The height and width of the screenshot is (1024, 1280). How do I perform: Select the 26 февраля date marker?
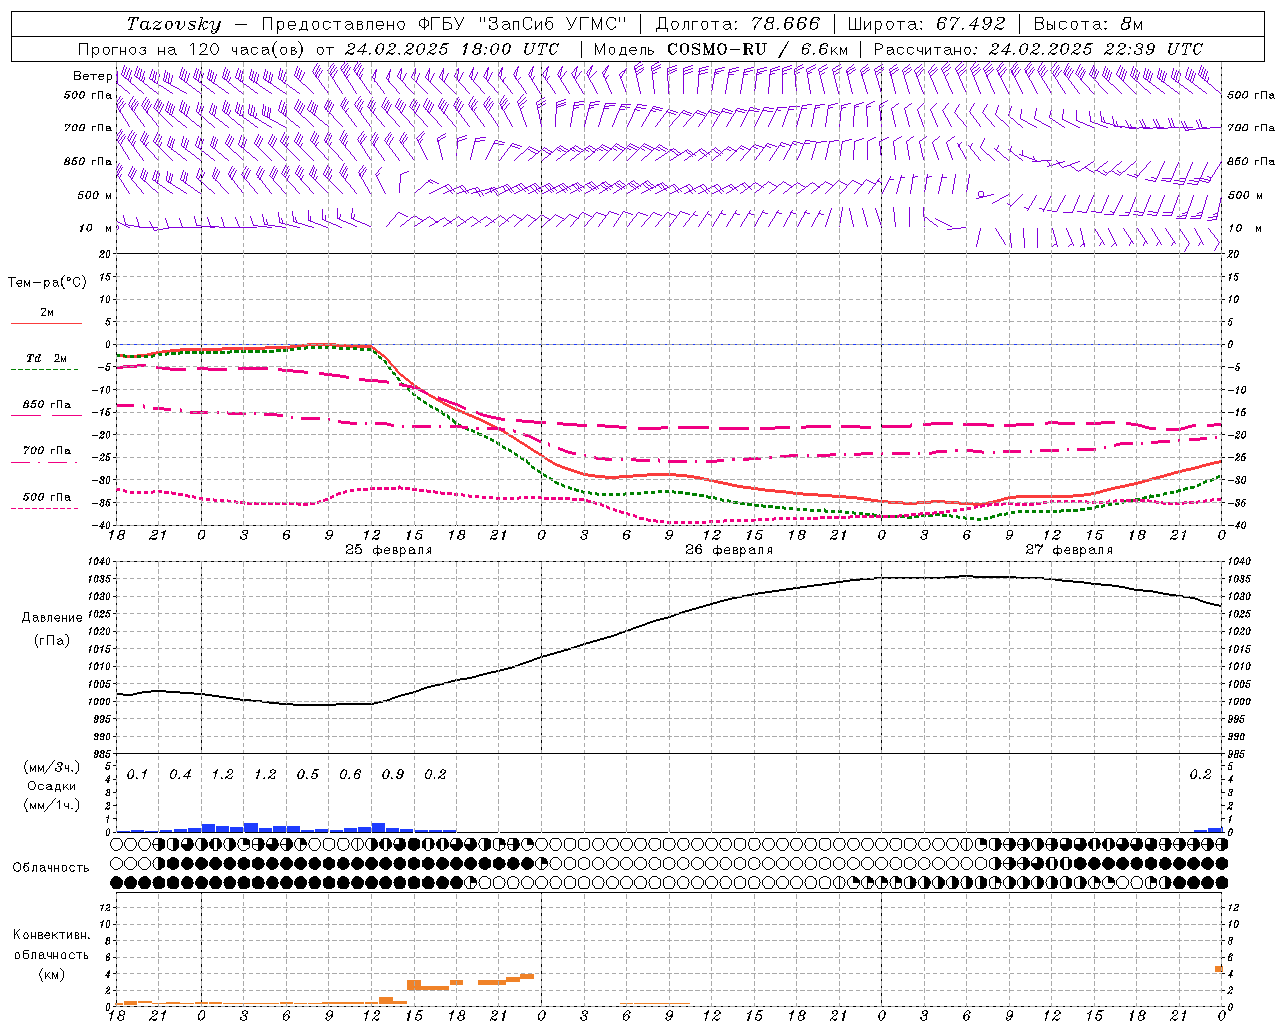click(729, 550)
